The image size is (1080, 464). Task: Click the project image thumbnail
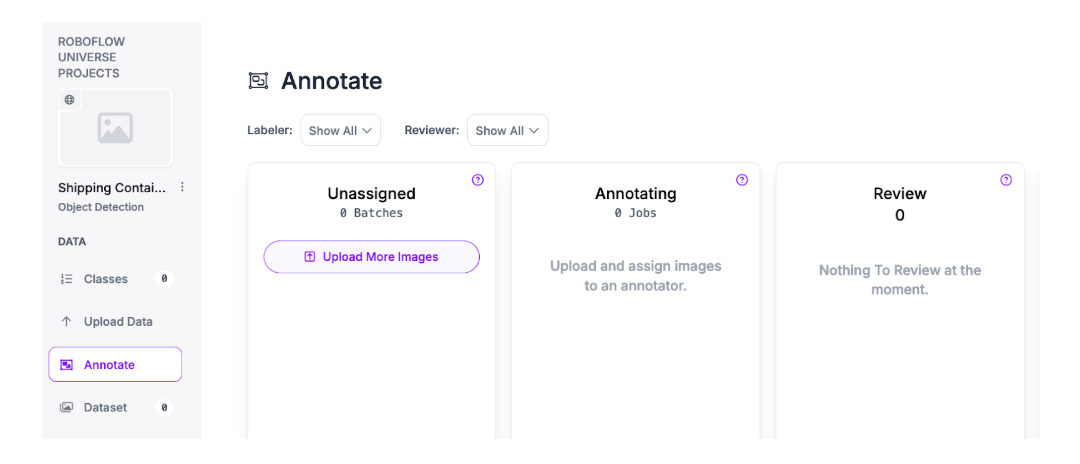click(x=115, y=128)
